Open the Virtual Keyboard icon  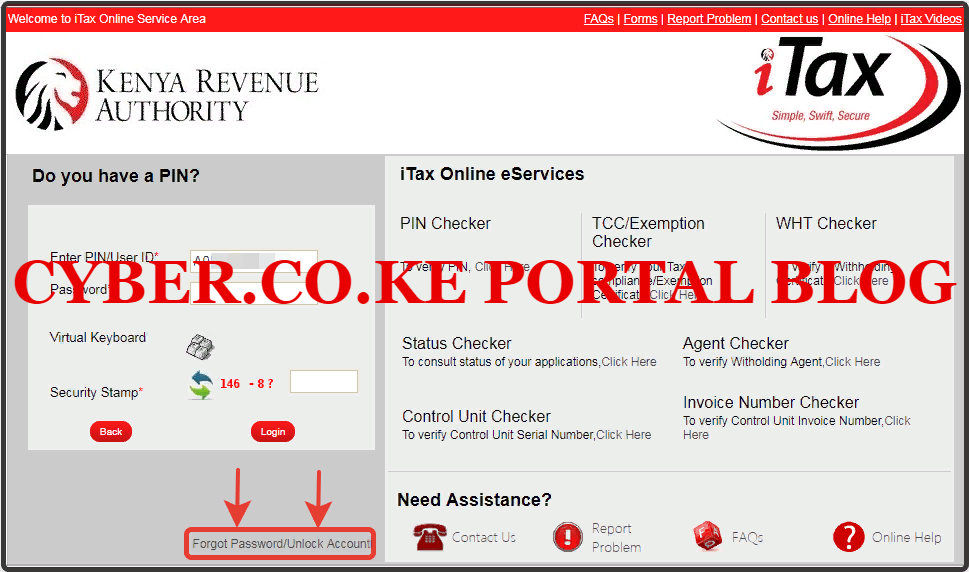pyautogui.click(x=200, y=347)
